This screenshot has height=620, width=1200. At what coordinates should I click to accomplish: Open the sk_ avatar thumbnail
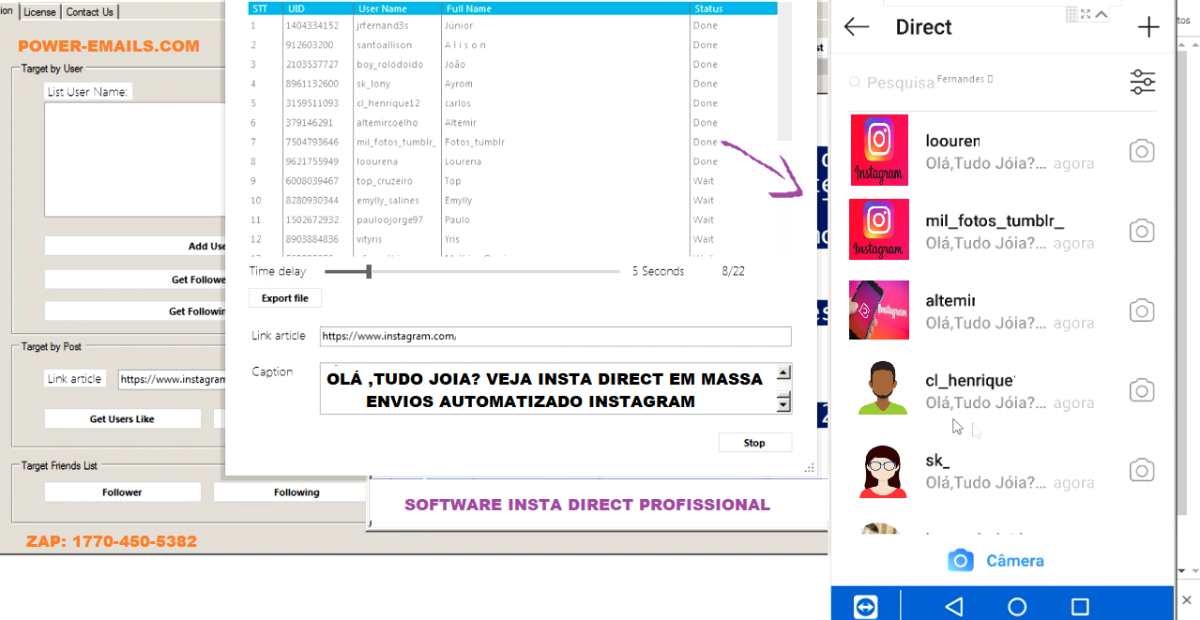(x=884, y=470)
